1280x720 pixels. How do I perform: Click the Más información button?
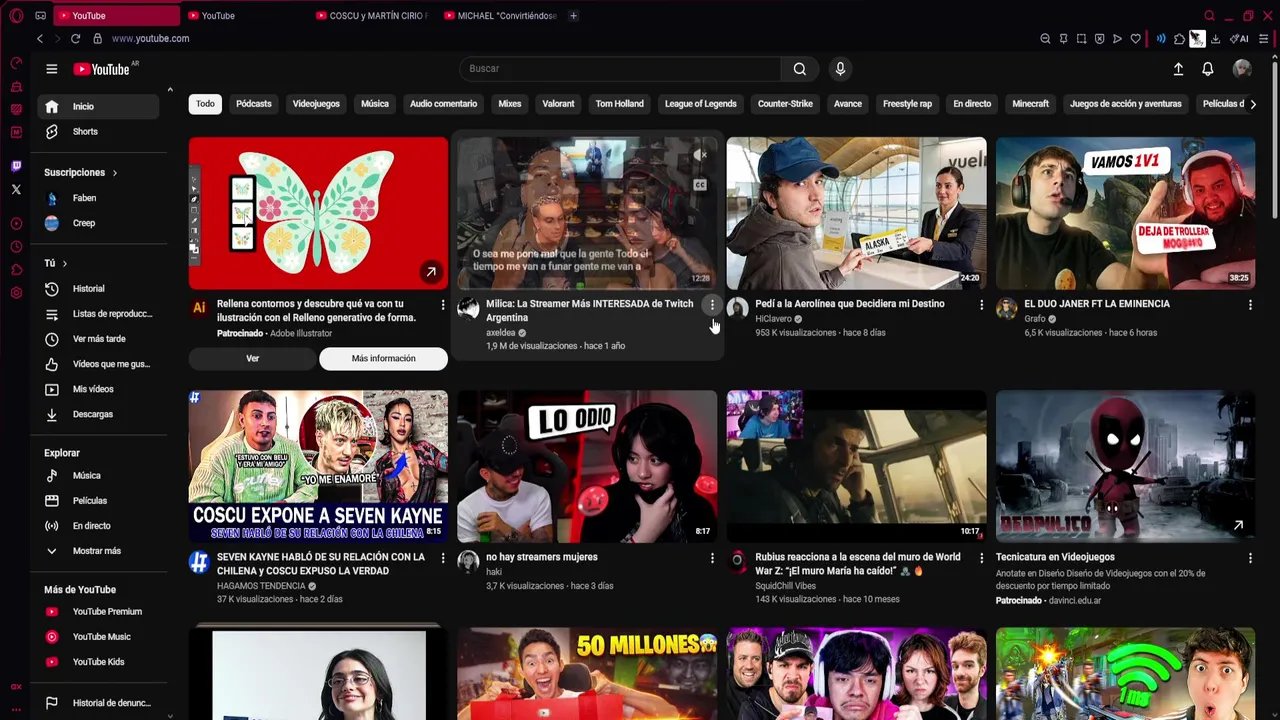pyautogui.click(x=383, y=358)
